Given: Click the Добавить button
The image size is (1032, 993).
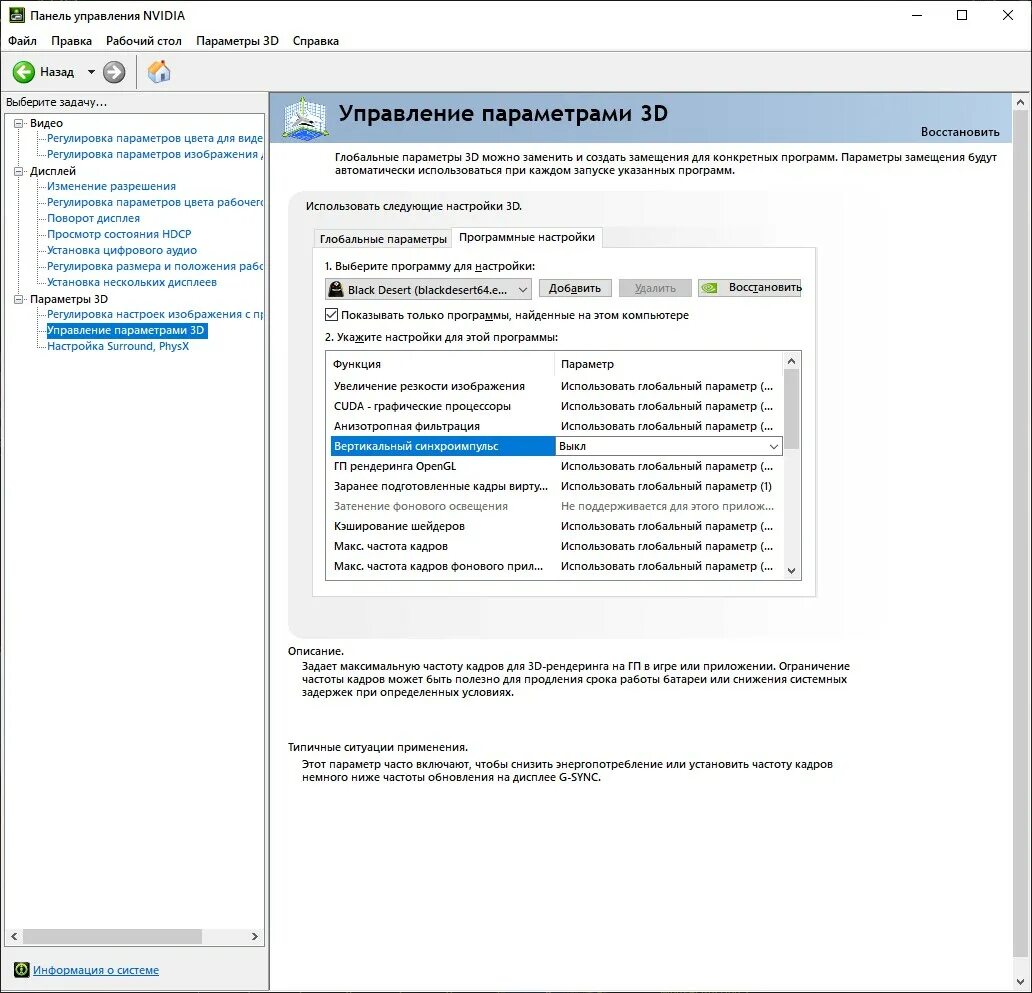Looking at the screenshot, I should tap(575, 288).
